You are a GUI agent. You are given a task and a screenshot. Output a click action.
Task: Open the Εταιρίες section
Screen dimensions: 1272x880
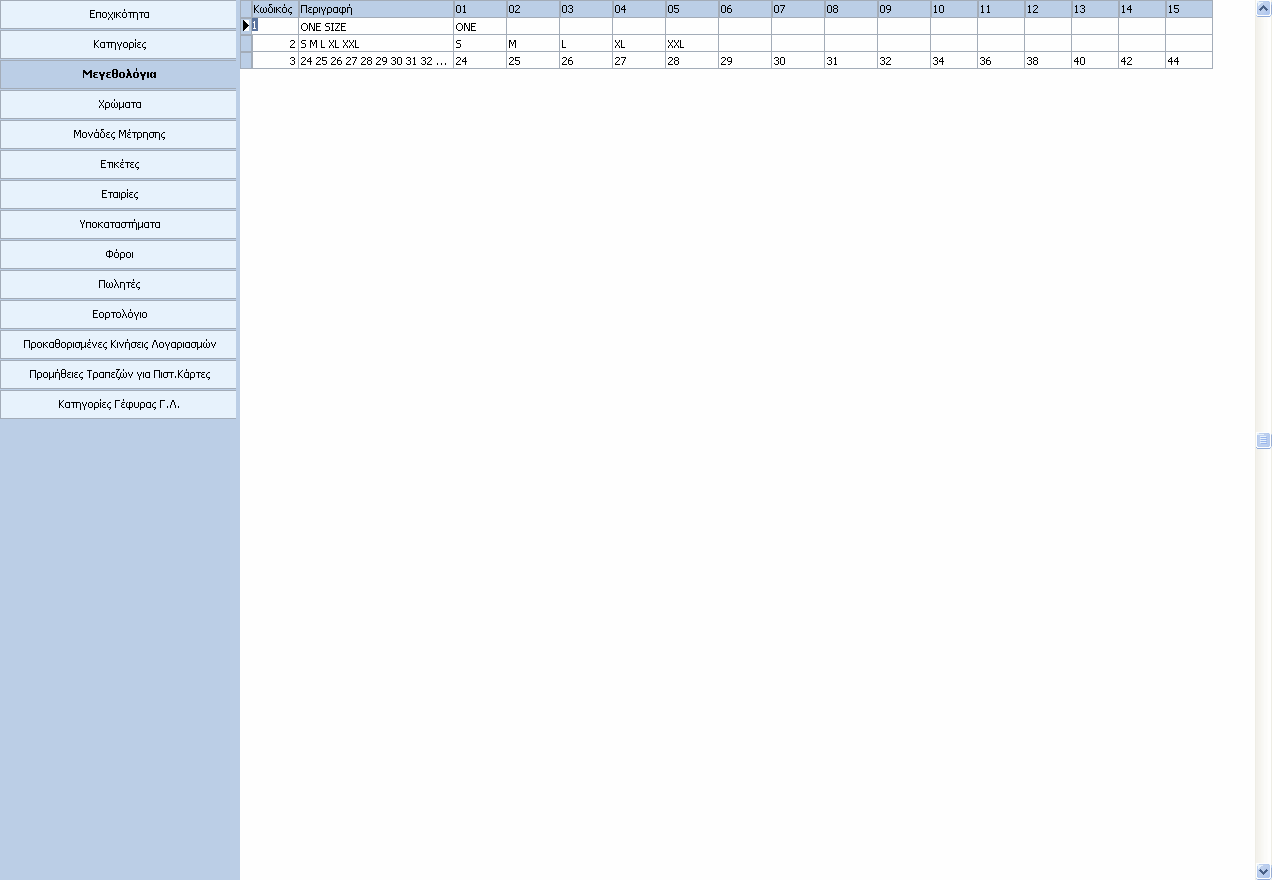coord(119,194)
